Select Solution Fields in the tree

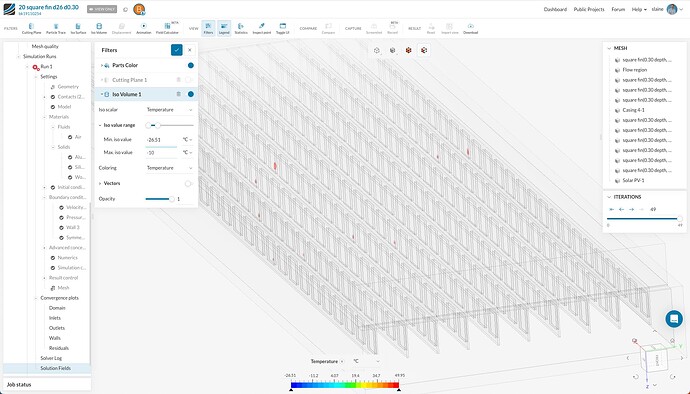coord(55,368)
